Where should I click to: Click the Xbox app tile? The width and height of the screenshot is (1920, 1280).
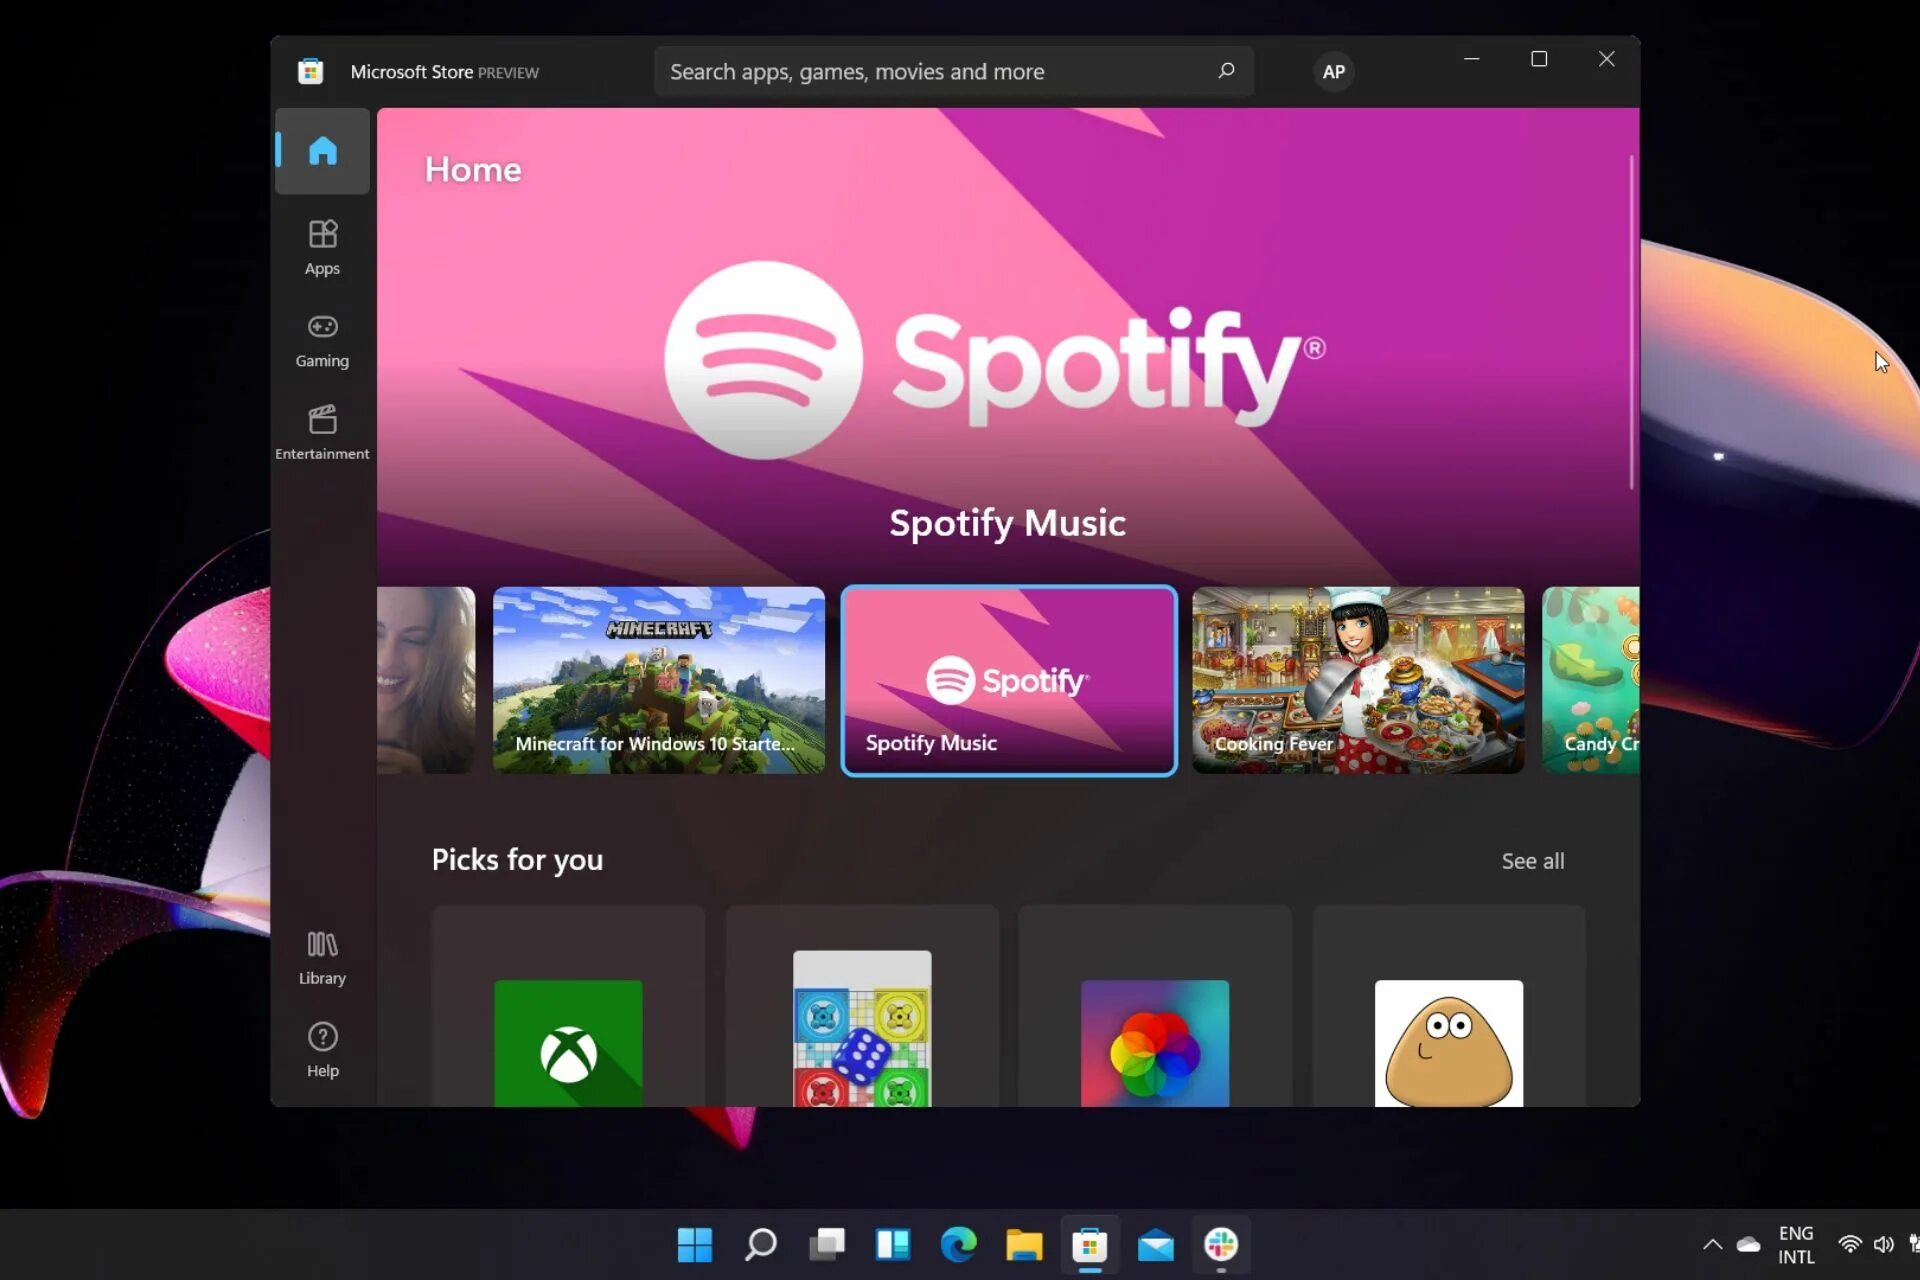click(x=568, y=1042)
